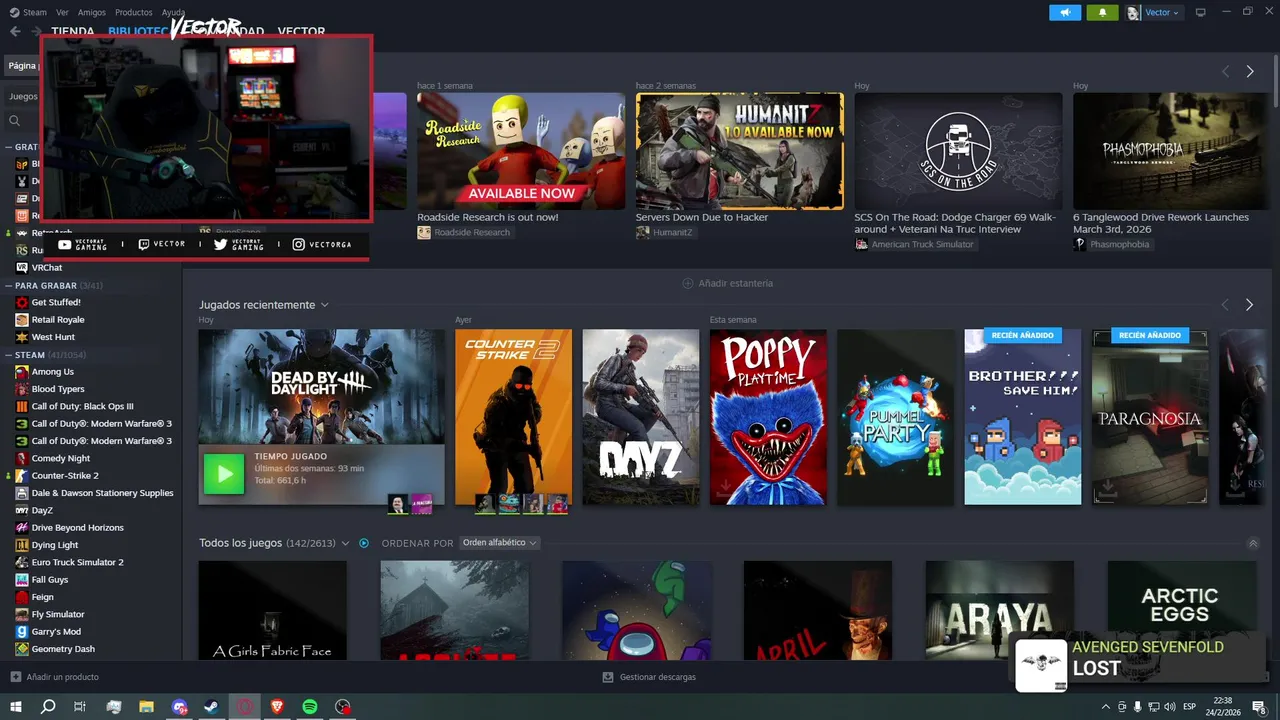Click the Windows Start button
Image resolution: width=1280 pixels, height=720 pixels.
pos(15,707)
